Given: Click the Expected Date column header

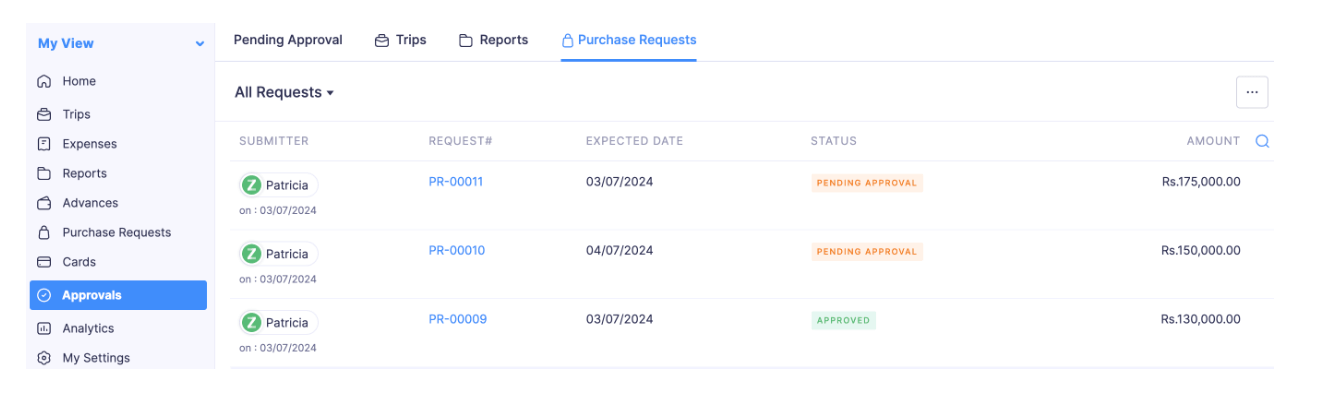Looking at the screenshot, I should pyautogui.click(x=635, y=141).
